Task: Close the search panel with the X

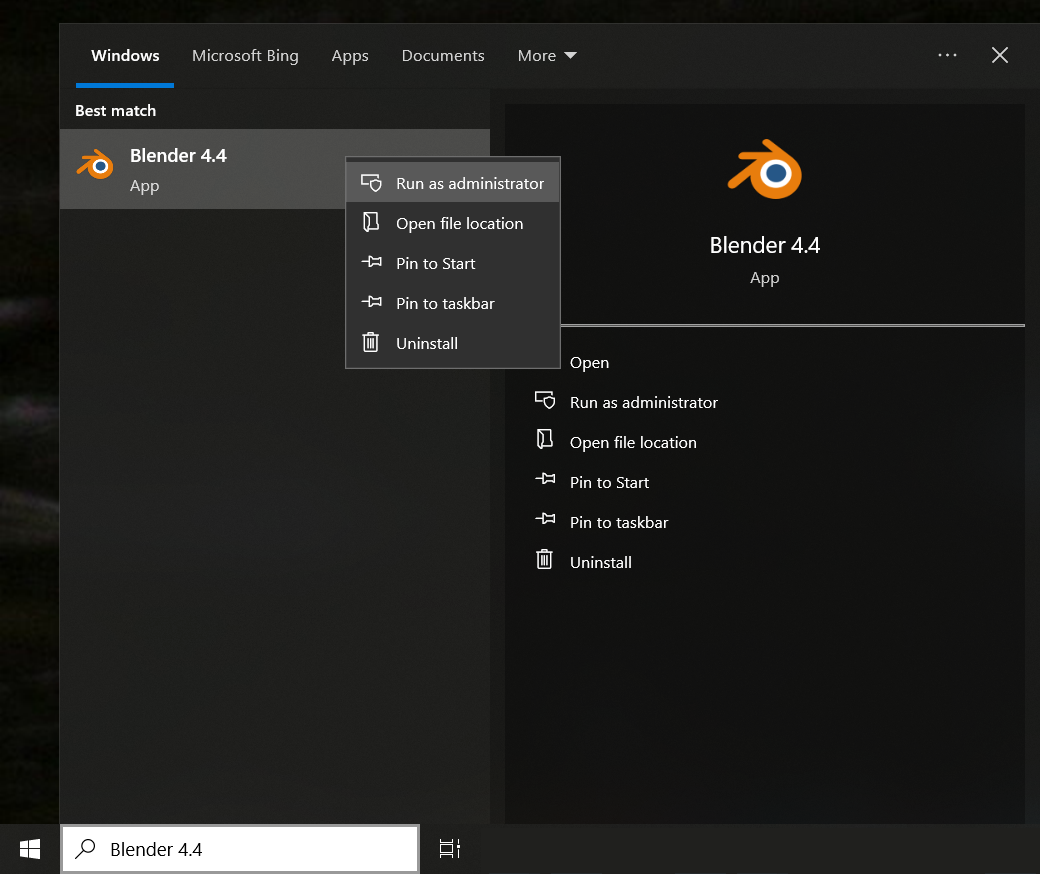Action: pyautogui.click(x=1000, y=55)
